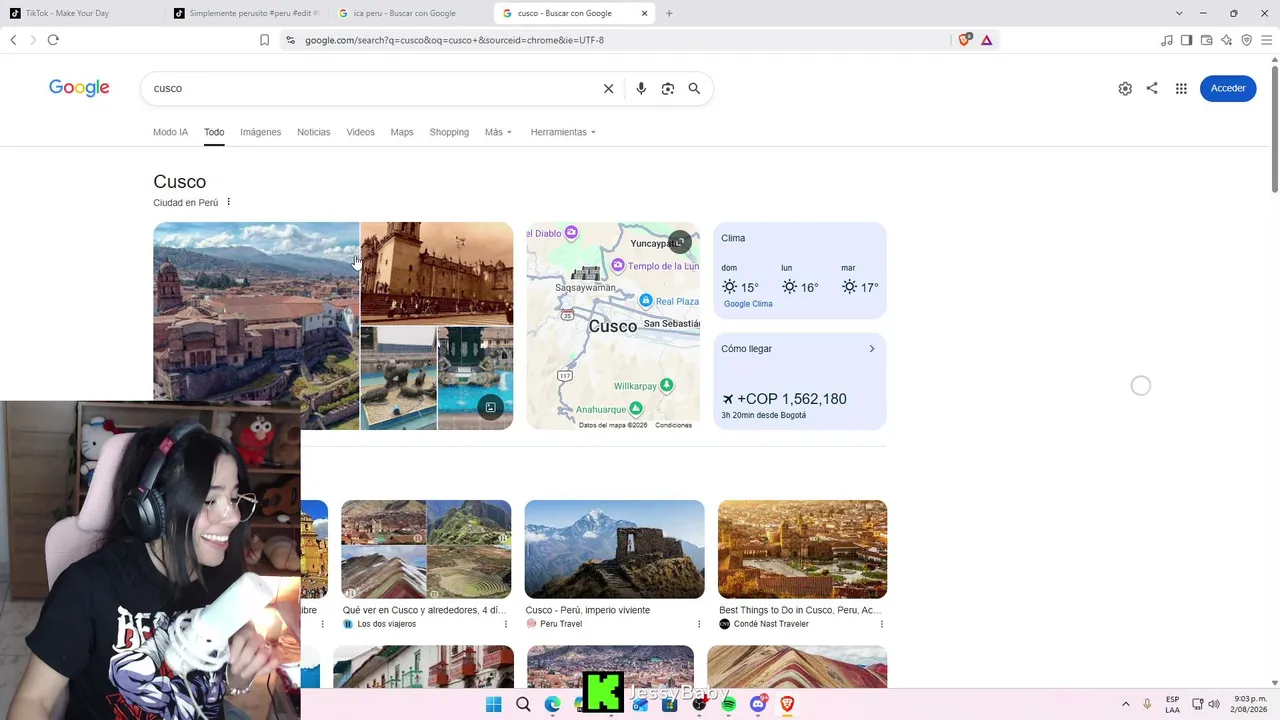Screen dimensions: 1280x720
Task: Open Windows taskbar search
Action: click(x=523, y=704)
